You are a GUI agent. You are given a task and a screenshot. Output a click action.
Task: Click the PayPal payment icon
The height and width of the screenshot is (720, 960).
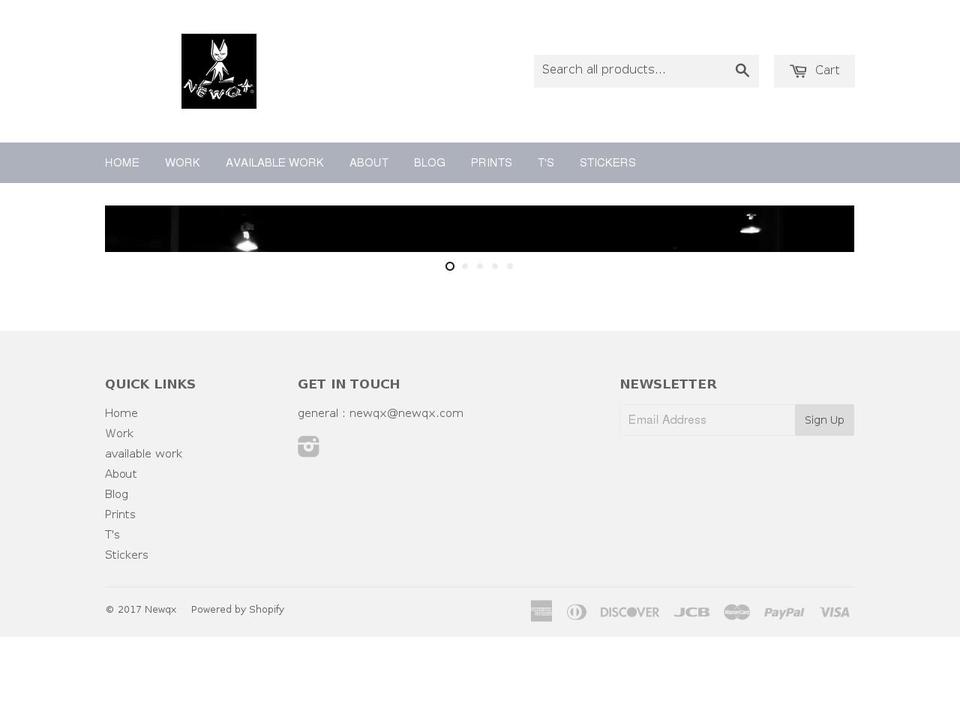[784, 612]
